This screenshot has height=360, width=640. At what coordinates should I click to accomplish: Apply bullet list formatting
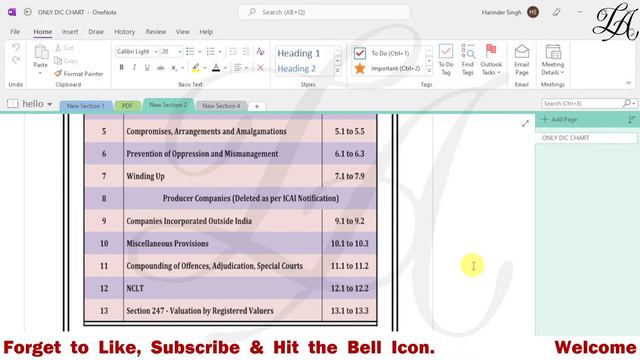(190, 51)
